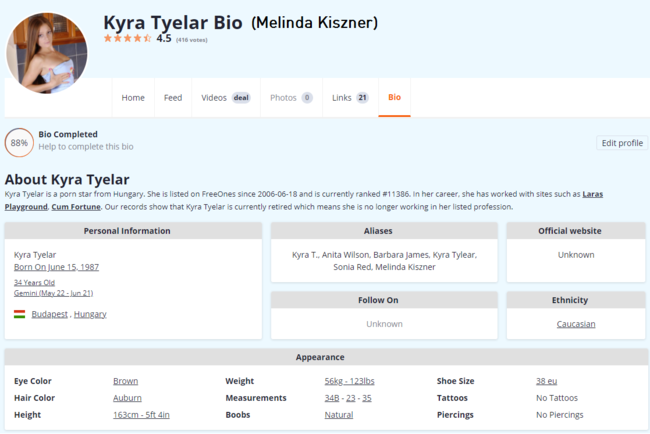650x434 pixels.
Task: Click the '21' count badge on Links
Action: pyautogui.click(x=362, y=98)
